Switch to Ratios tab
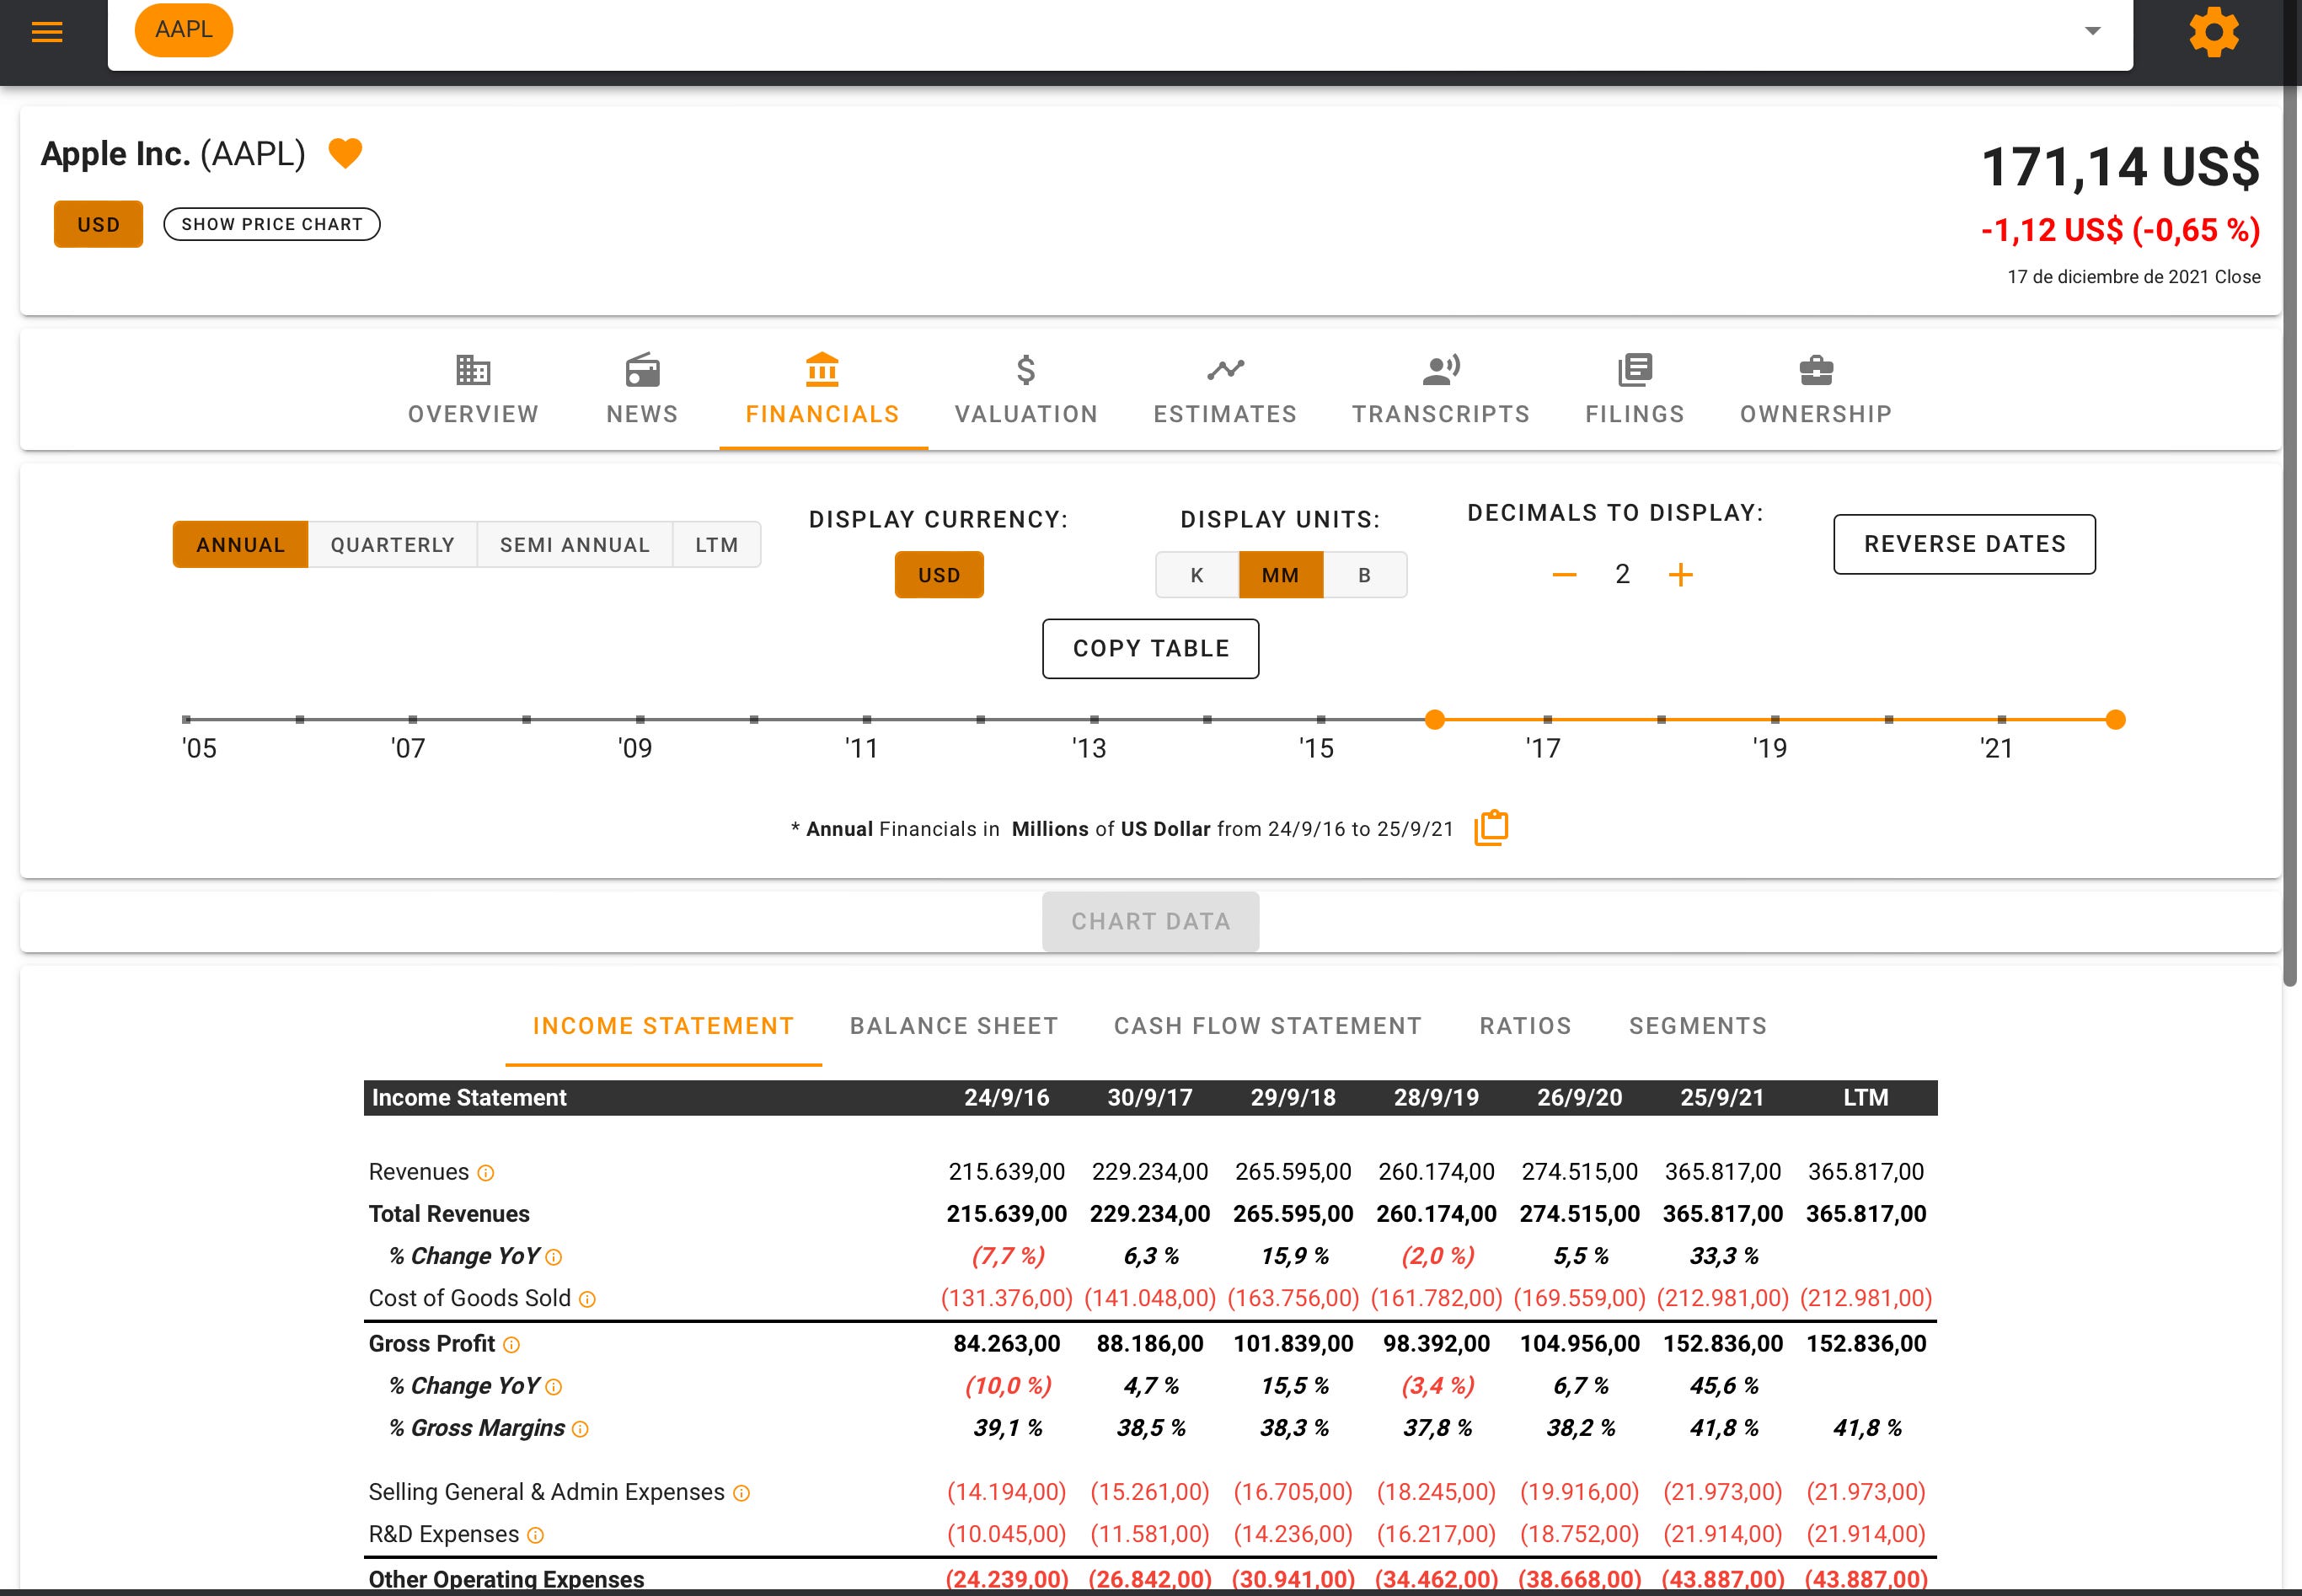 tap(1525, 1026)
